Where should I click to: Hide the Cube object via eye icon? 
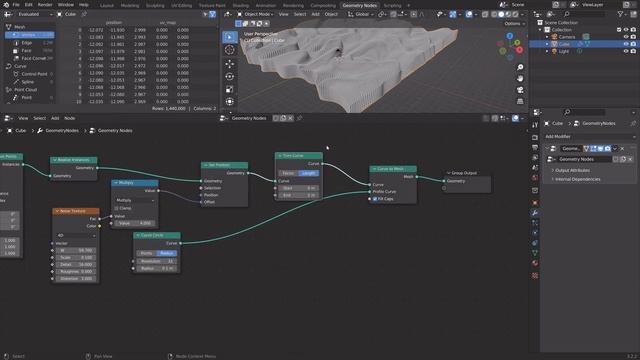tap(626, 44)
